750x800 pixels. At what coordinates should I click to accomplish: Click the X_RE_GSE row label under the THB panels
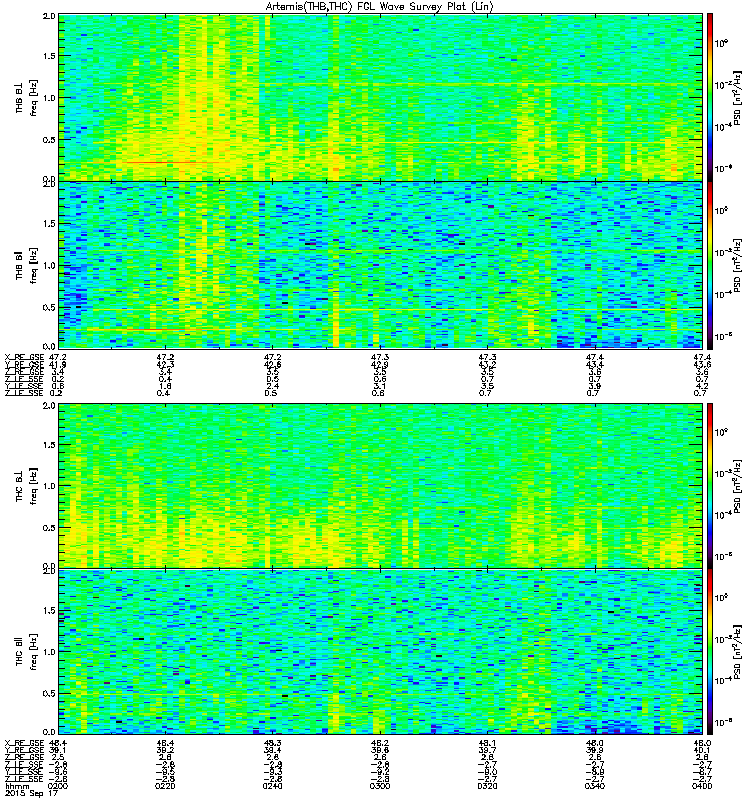pyautogui.click(x=24, y=357)
